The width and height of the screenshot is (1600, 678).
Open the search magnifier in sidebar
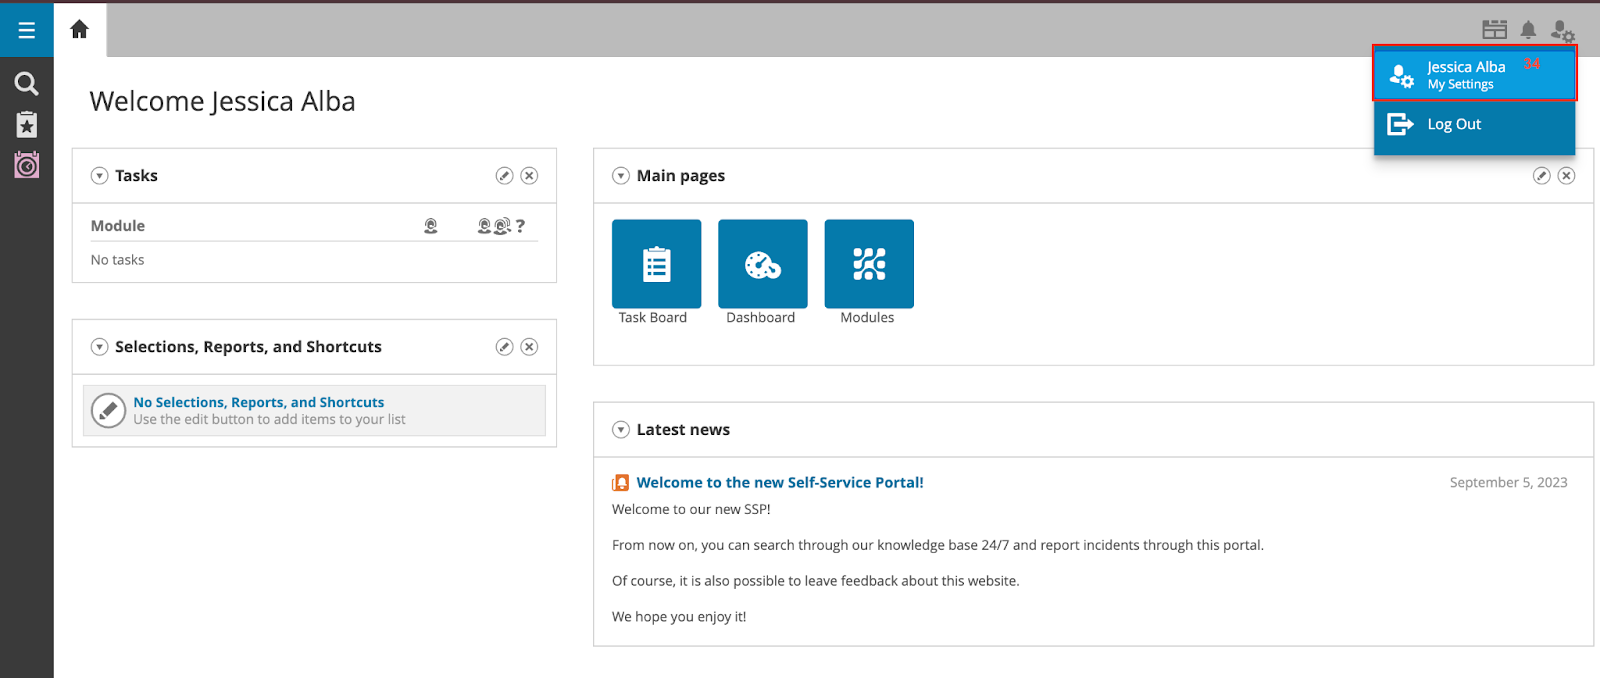pyautogui.click(x=27, y=83)
